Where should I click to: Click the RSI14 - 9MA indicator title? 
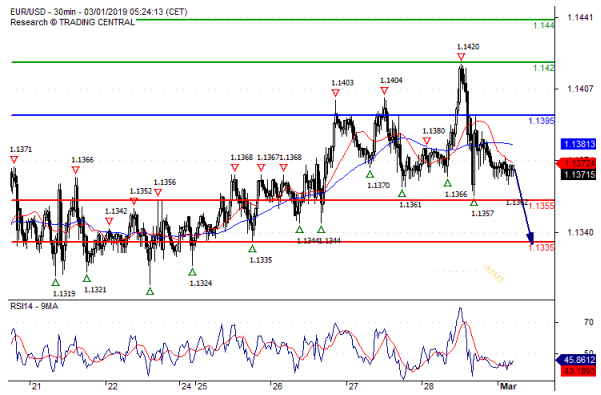34,306
